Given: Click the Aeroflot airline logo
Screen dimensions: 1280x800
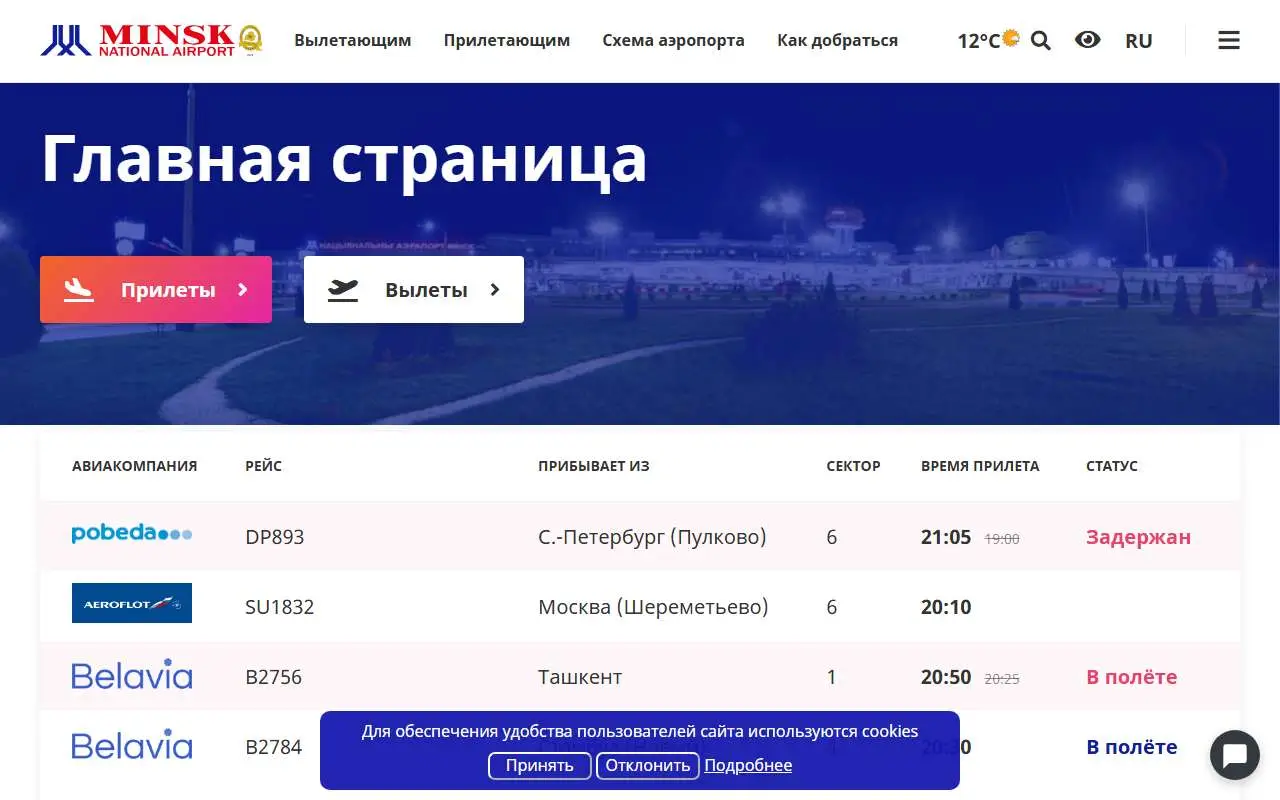Looking at the screenshot, I should click(132, 603).
